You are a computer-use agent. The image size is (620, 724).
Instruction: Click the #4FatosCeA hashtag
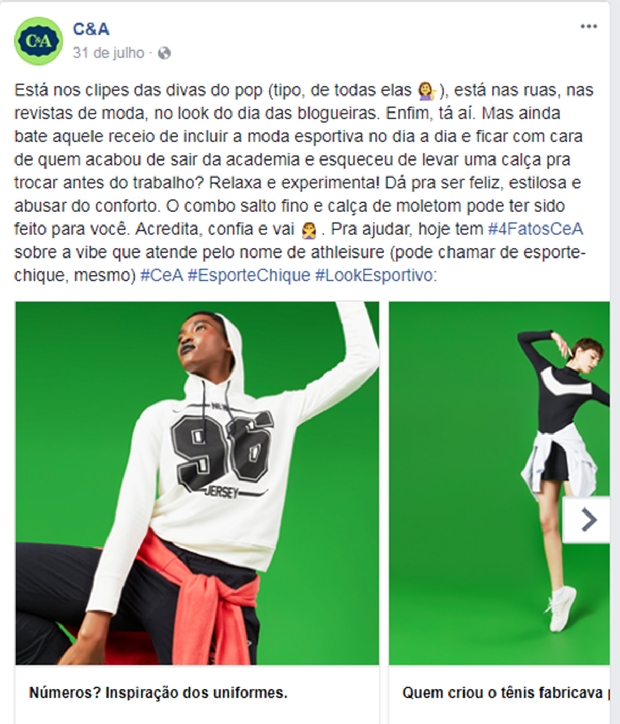pyautogui.click(x=536, y=229)
